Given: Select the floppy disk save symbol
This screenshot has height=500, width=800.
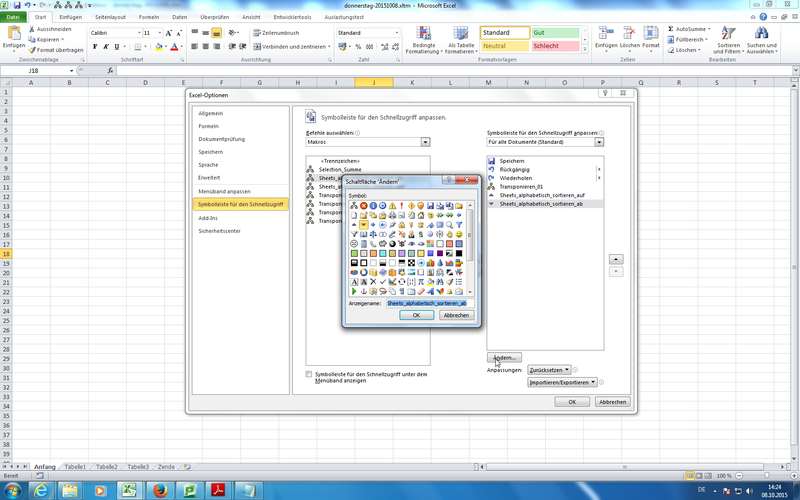Looking at the screenshot, I should point(430,206).
